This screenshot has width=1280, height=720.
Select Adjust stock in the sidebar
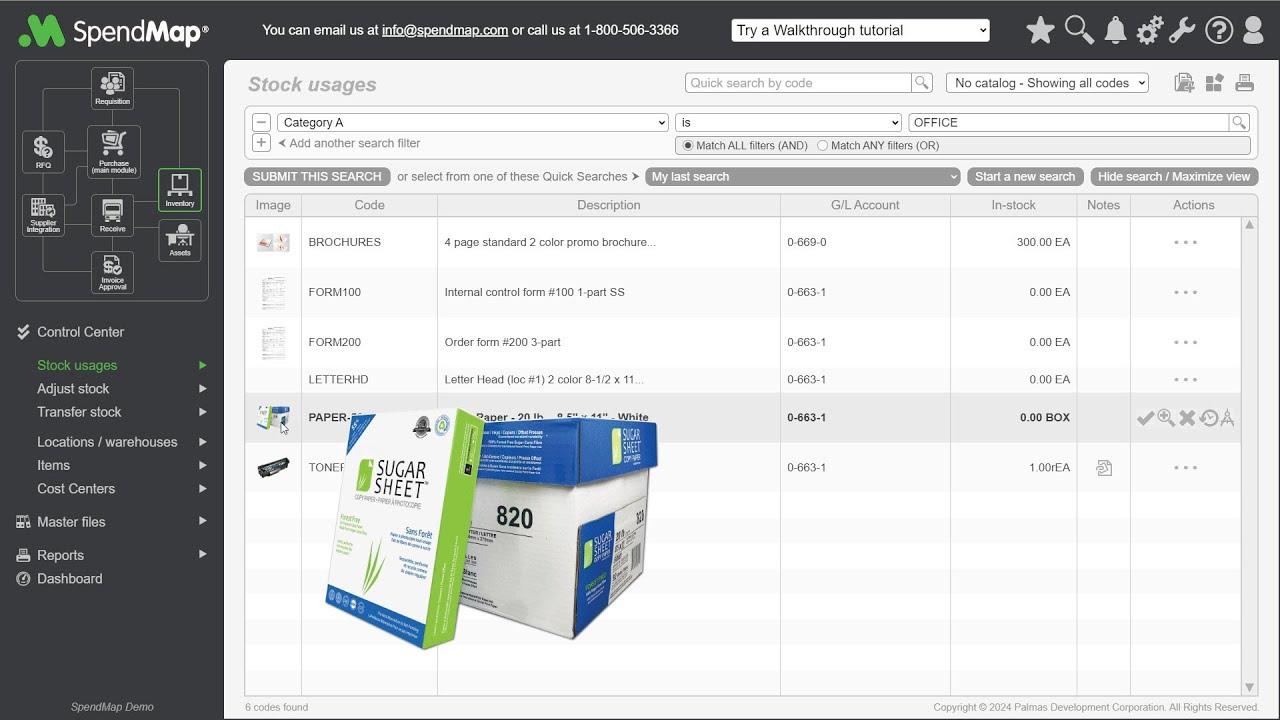pyautogui.click(x=73, y=388)
